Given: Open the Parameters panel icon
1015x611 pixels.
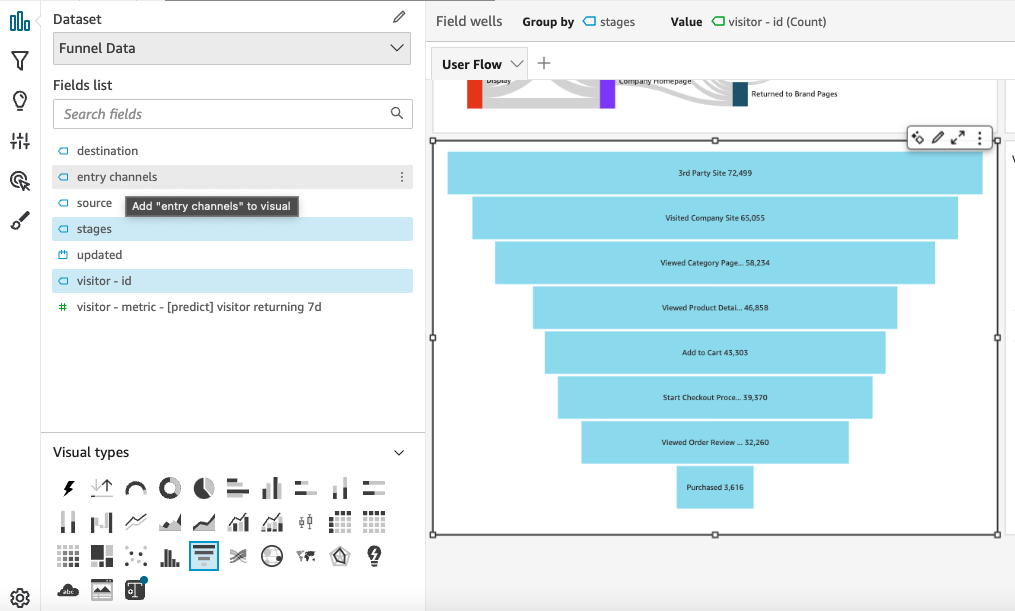Looking at the screenshot, I should pos(20,140).
